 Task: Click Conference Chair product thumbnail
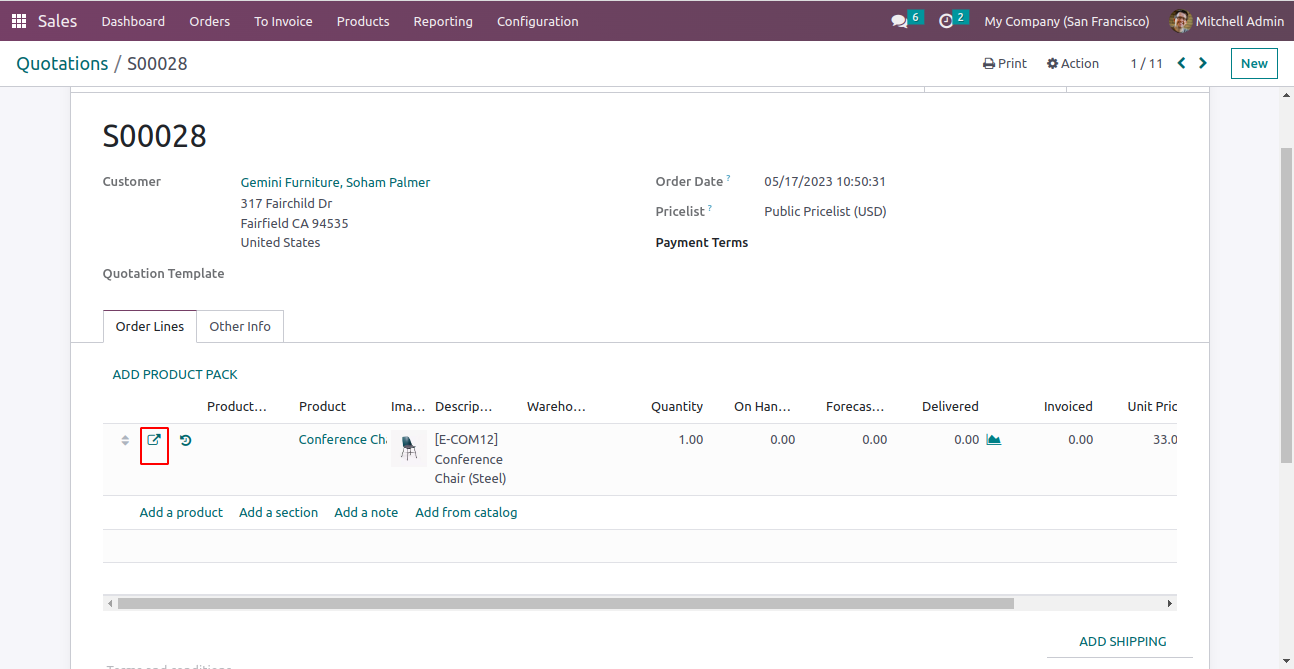[408, 447]
